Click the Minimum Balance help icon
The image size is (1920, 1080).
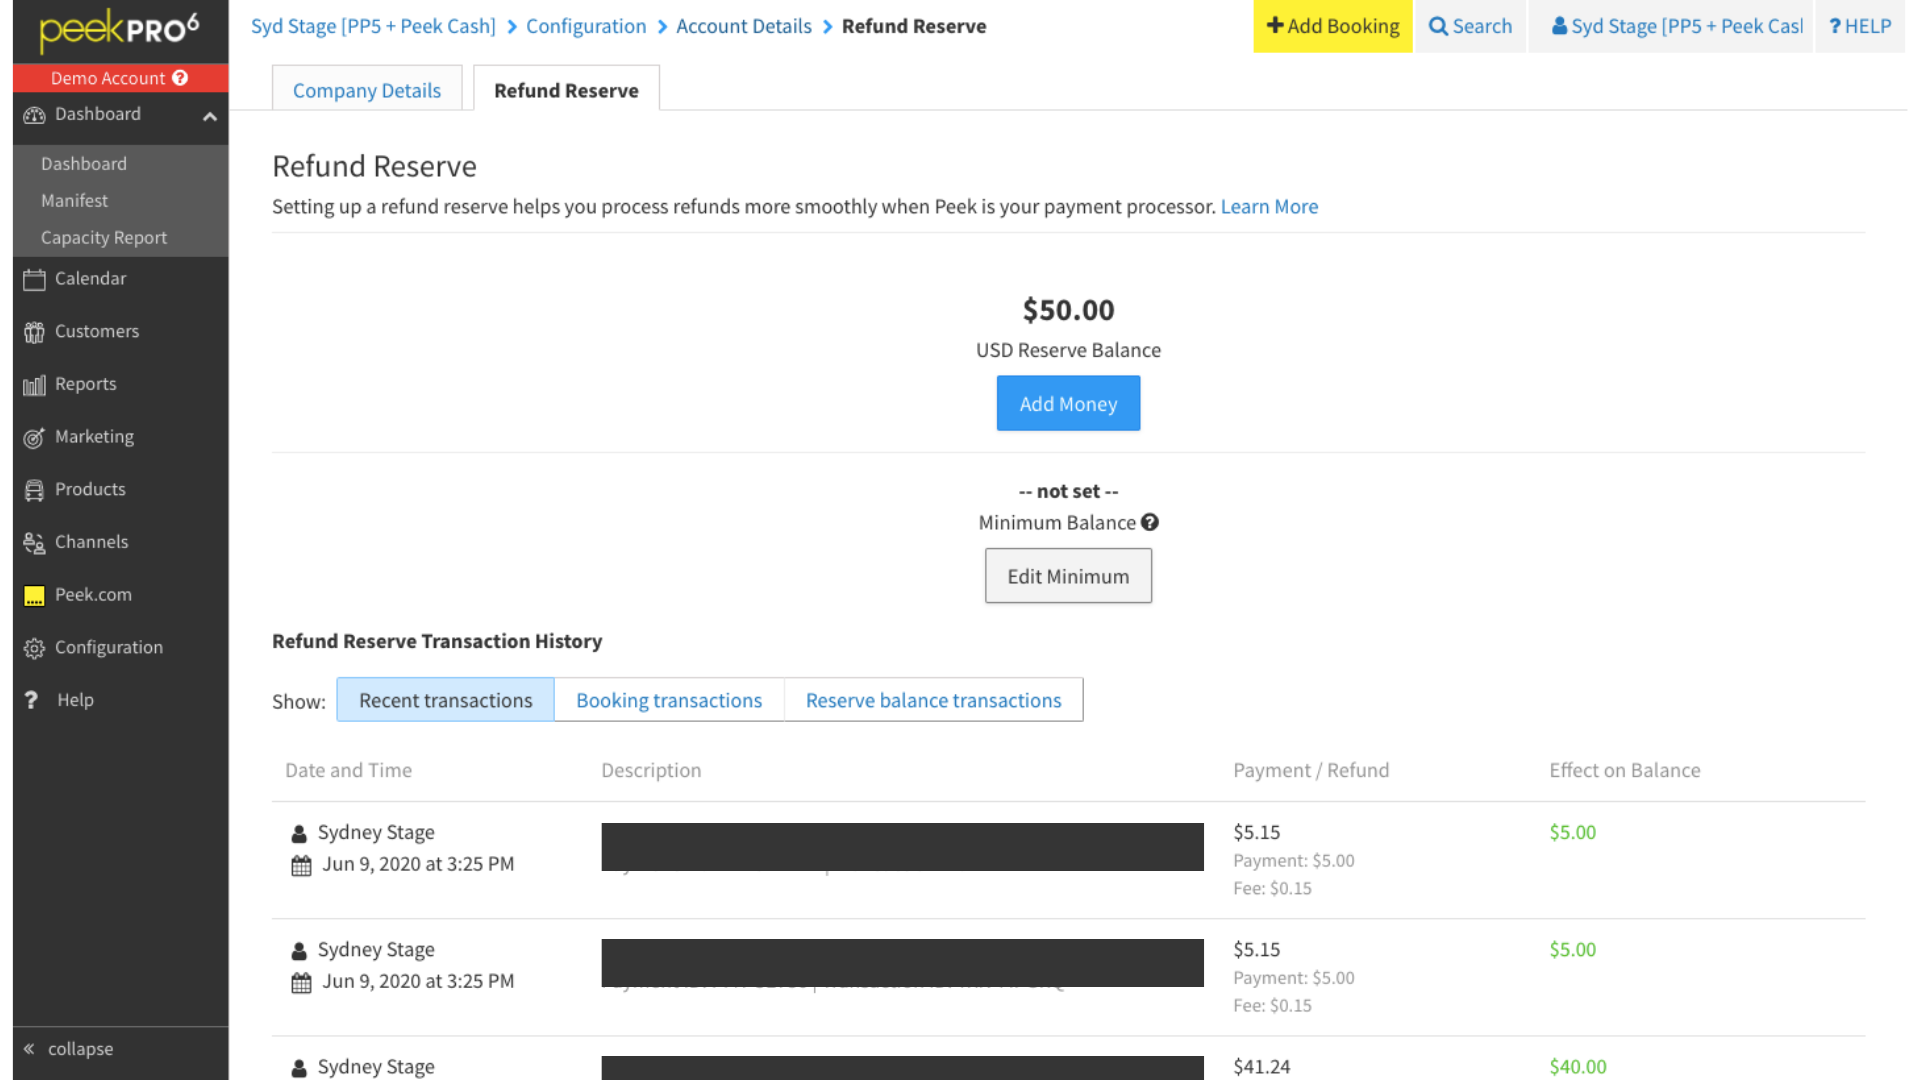pyautogui.click(x=1150, y=522)
